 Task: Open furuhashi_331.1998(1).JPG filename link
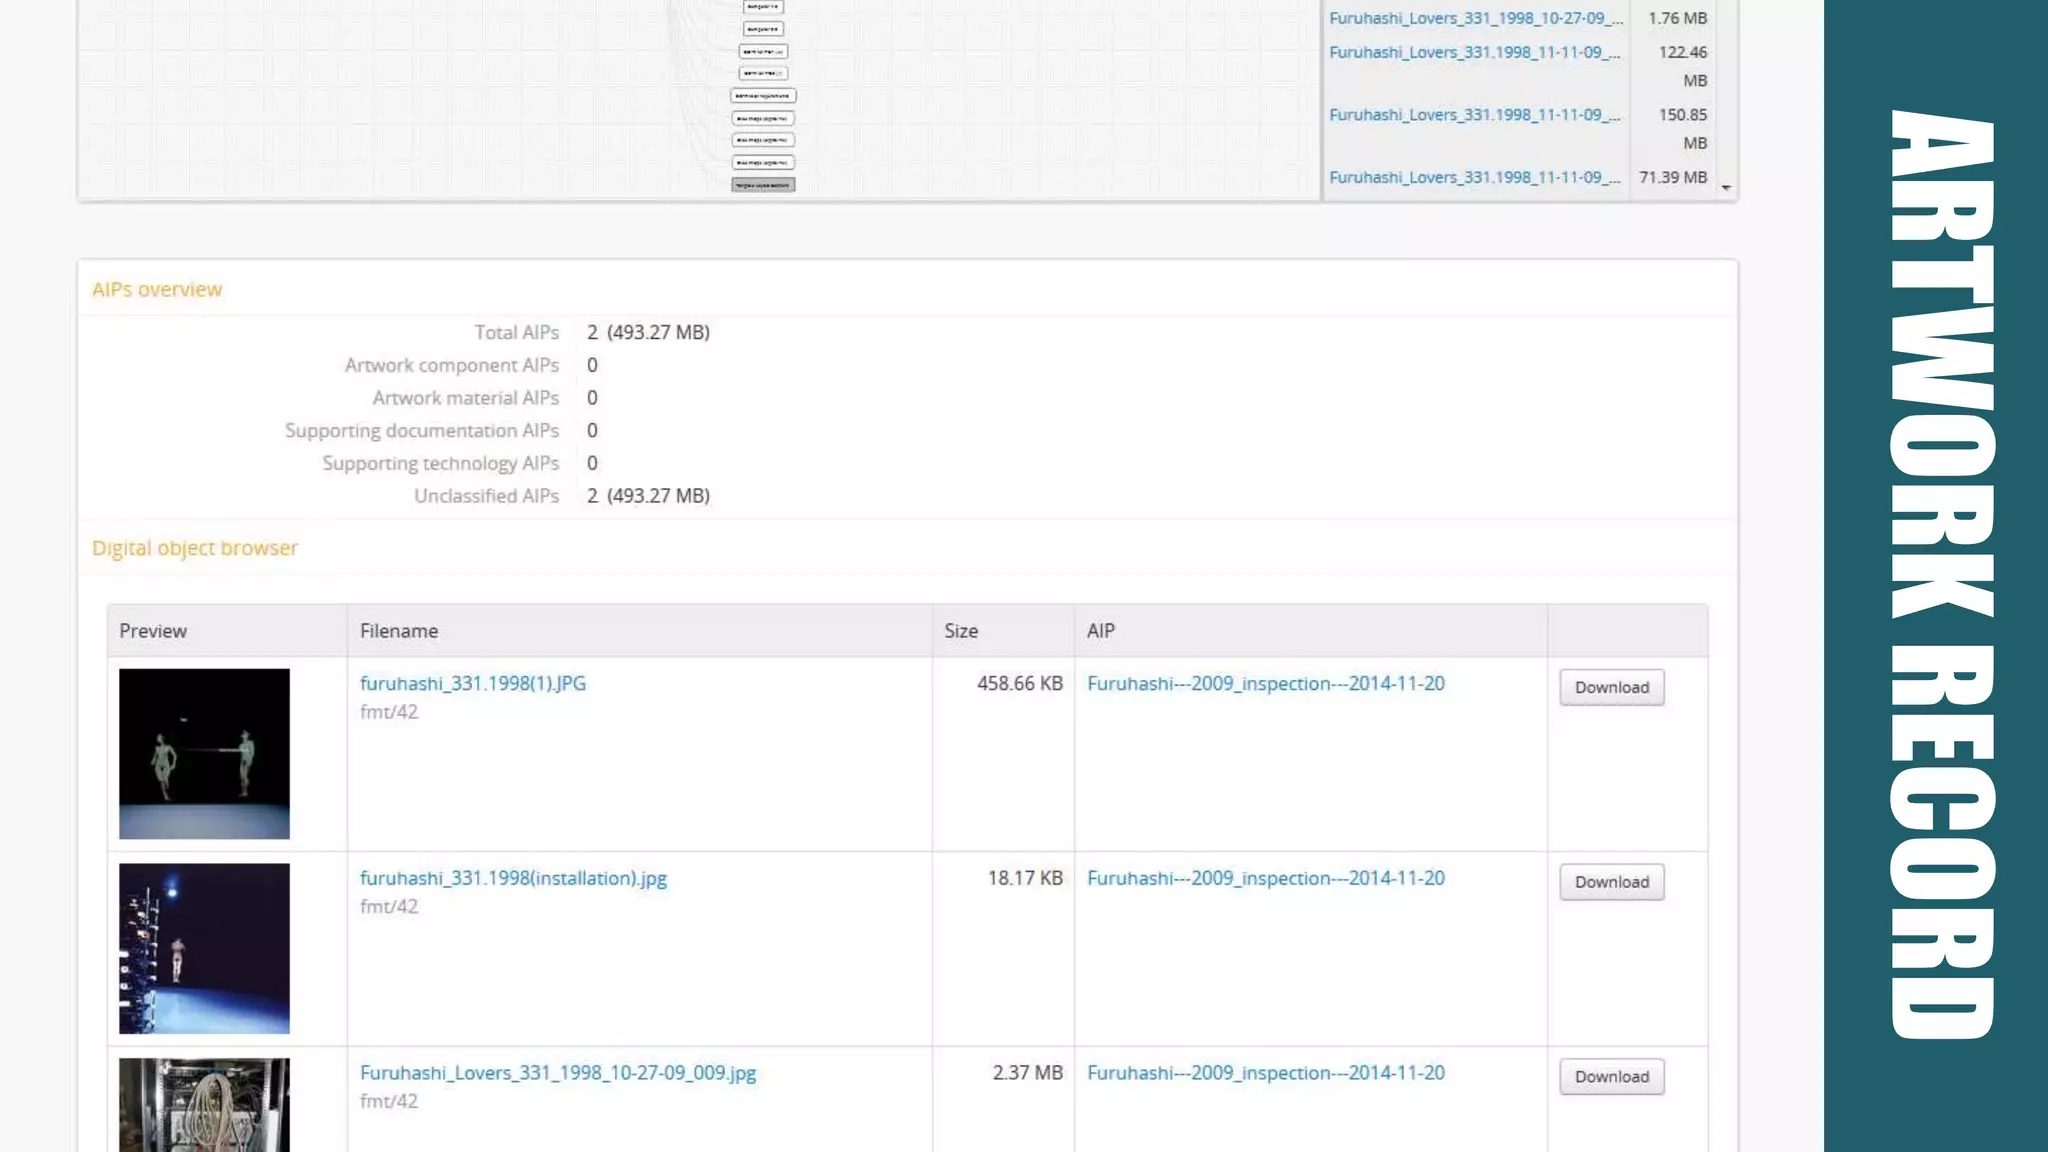click(x=473, y=683)
